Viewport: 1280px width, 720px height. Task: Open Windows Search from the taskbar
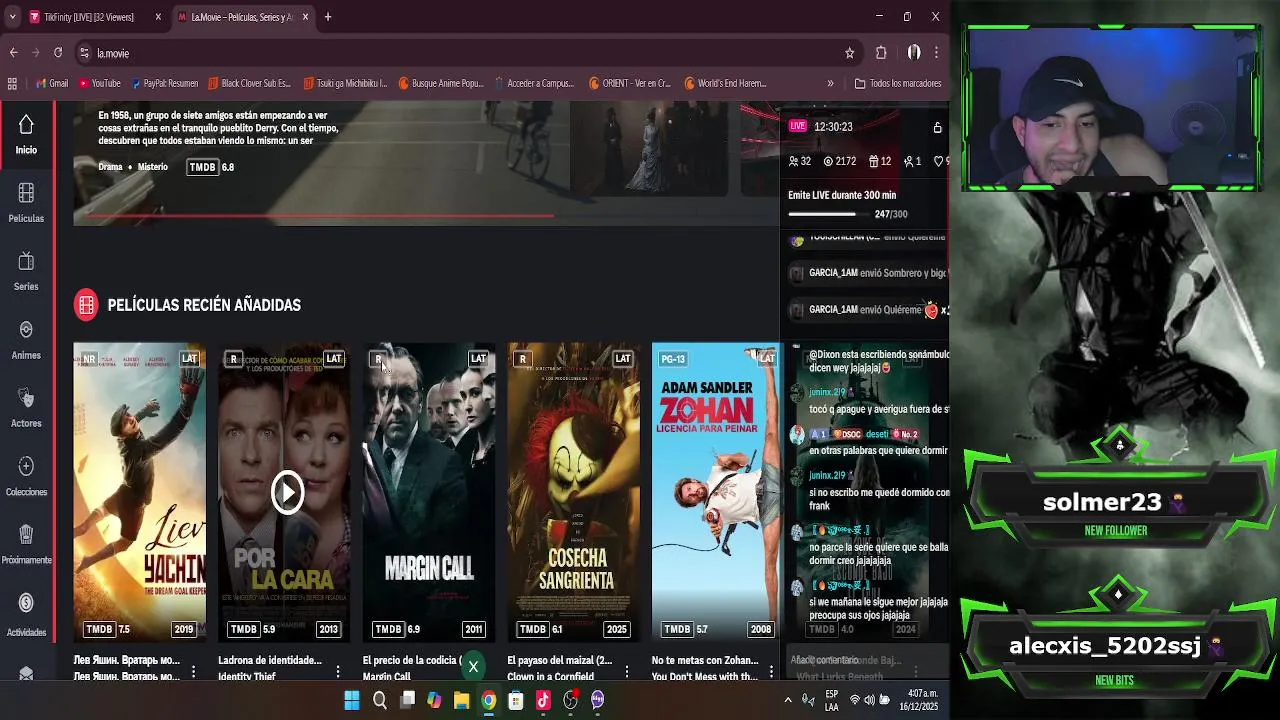pyautogui.click(x=380, y=701)
